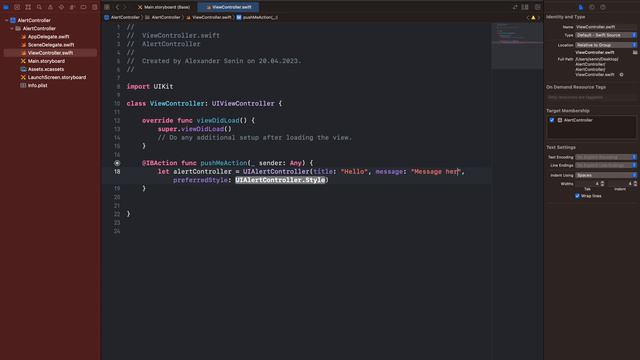Click the 'import UIKit' line
Image resolution: width=640 pixels, height=360 pixels.
coord(150,87)
